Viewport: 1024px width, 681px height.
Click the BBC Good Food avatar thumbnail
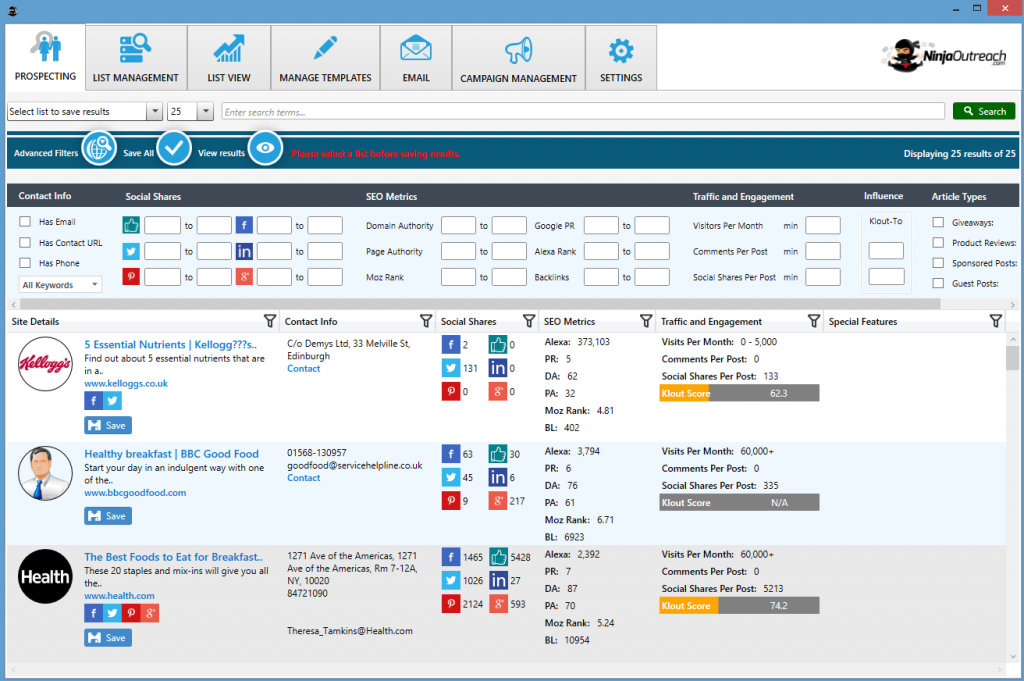45,473
